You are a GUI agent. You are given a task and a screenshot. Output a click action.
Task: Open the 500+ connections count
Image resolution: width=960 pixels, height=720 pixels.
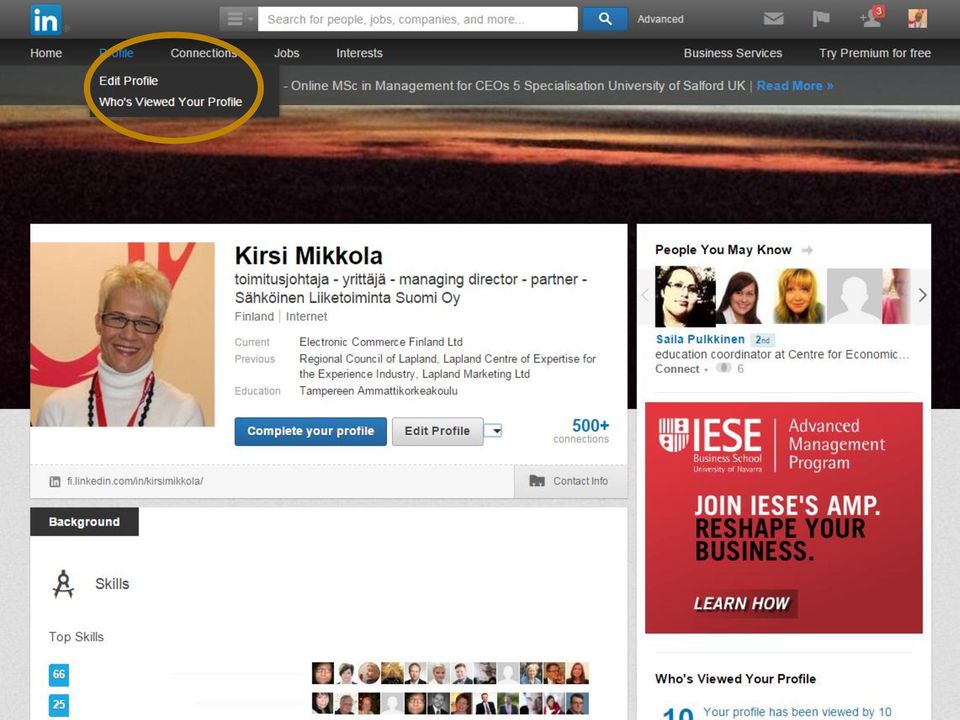coord(581,430)
